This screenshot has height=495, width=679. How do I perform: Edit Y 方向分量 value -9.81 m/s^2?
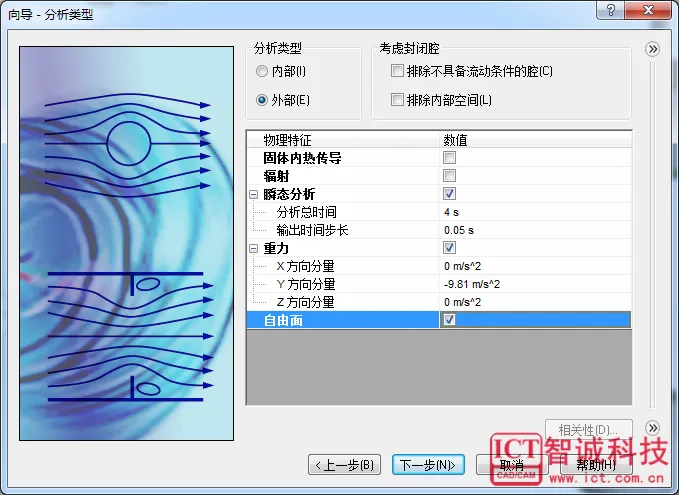click(536, 284)
